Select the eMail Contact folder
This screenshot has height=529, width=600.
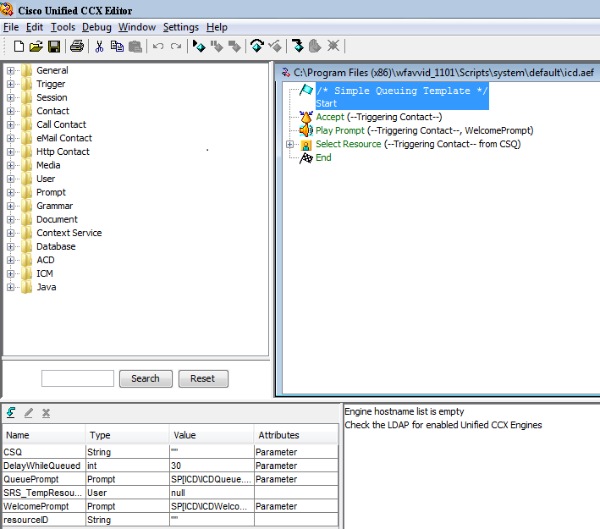tap(64, 138)
